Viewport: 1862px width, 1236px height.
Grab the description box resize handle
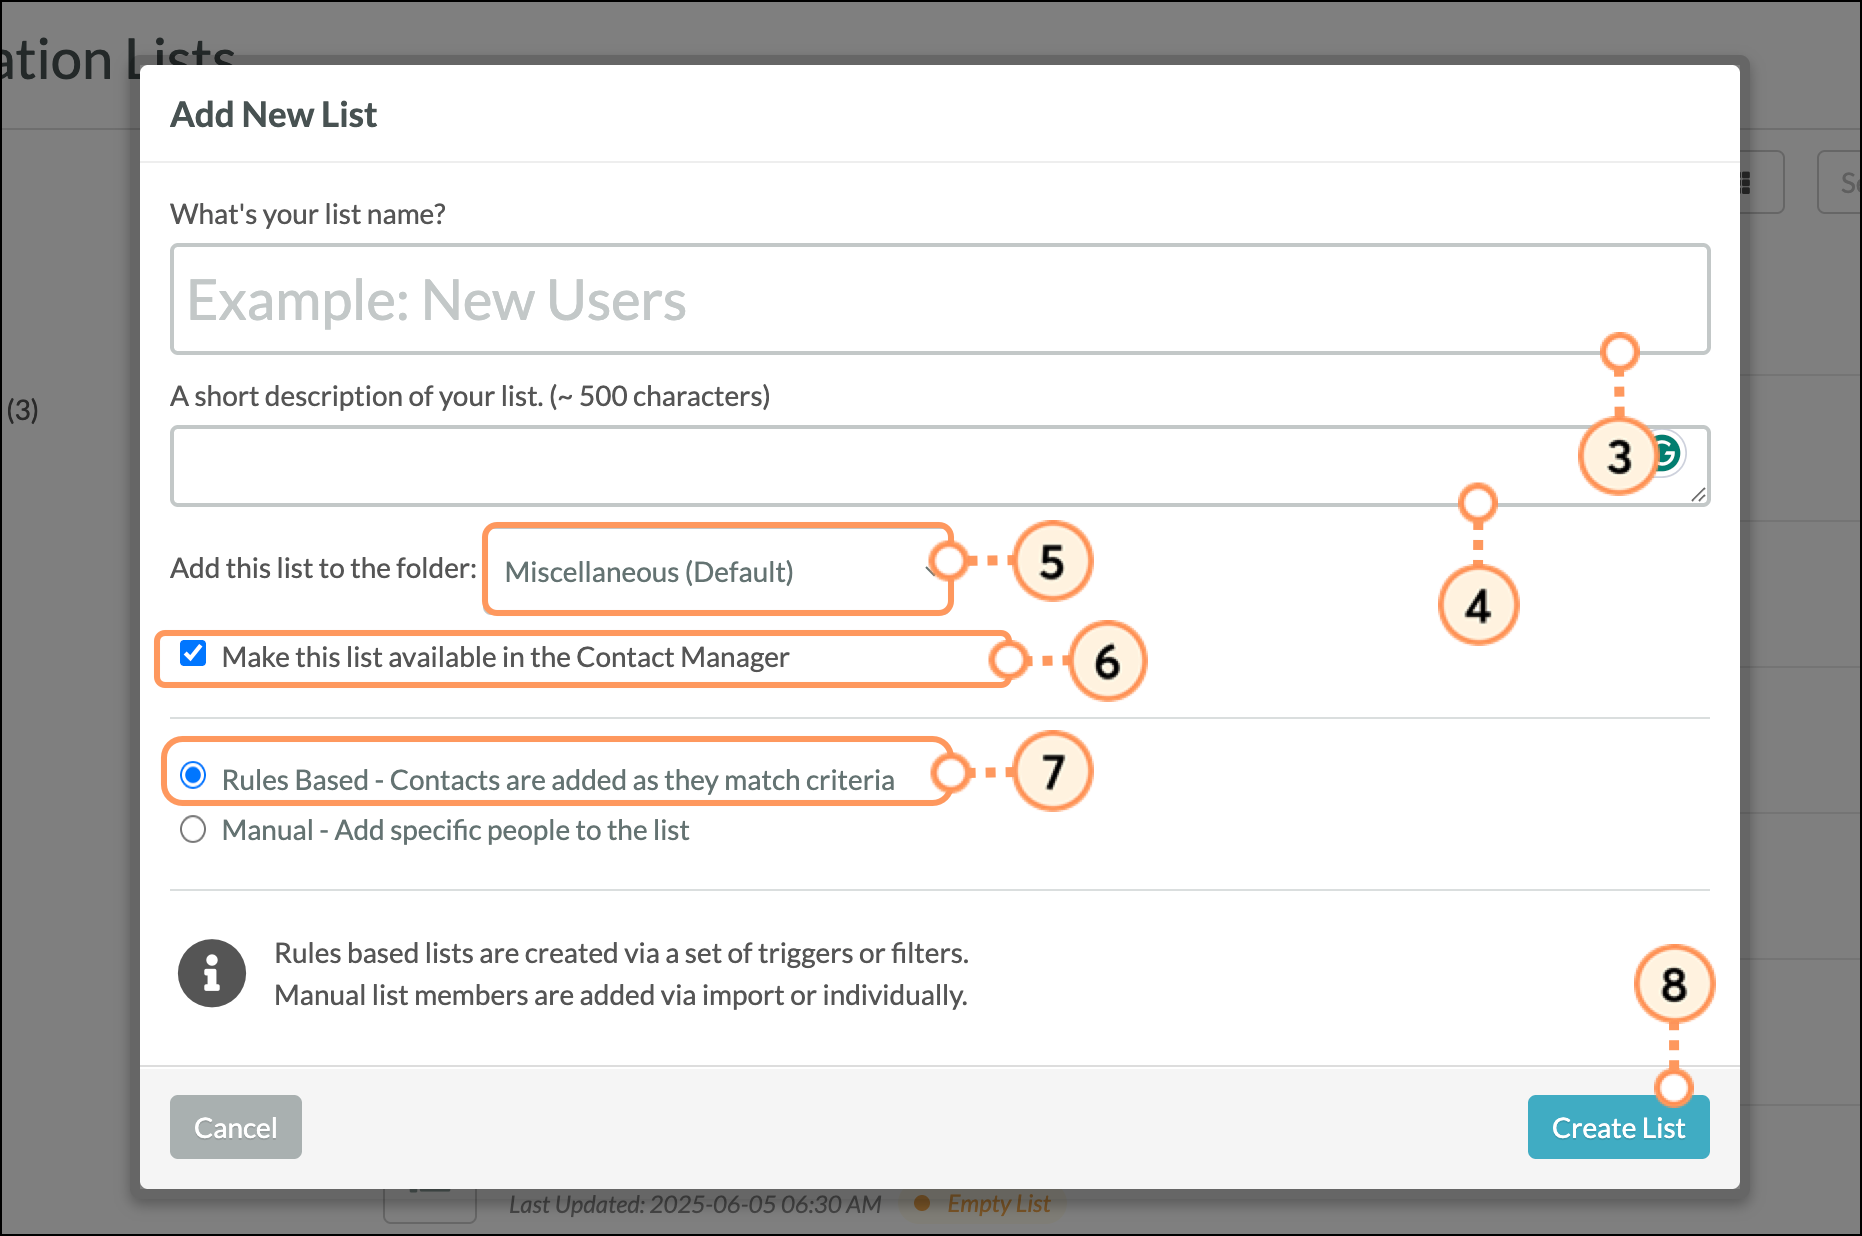pyautogui.click(x=1698, y=495)
